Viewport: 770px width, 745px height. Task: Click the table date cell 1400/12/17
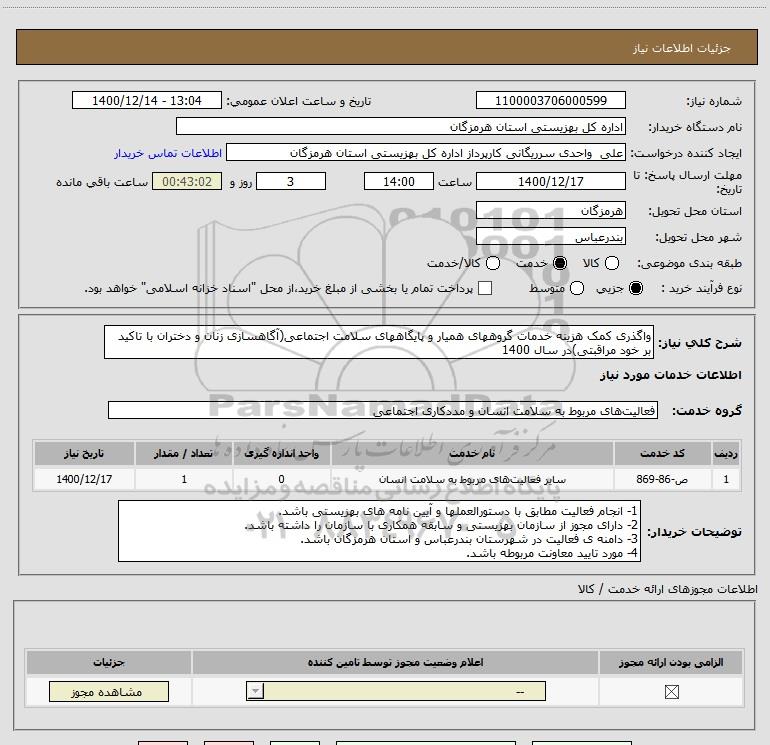[84, 479]
